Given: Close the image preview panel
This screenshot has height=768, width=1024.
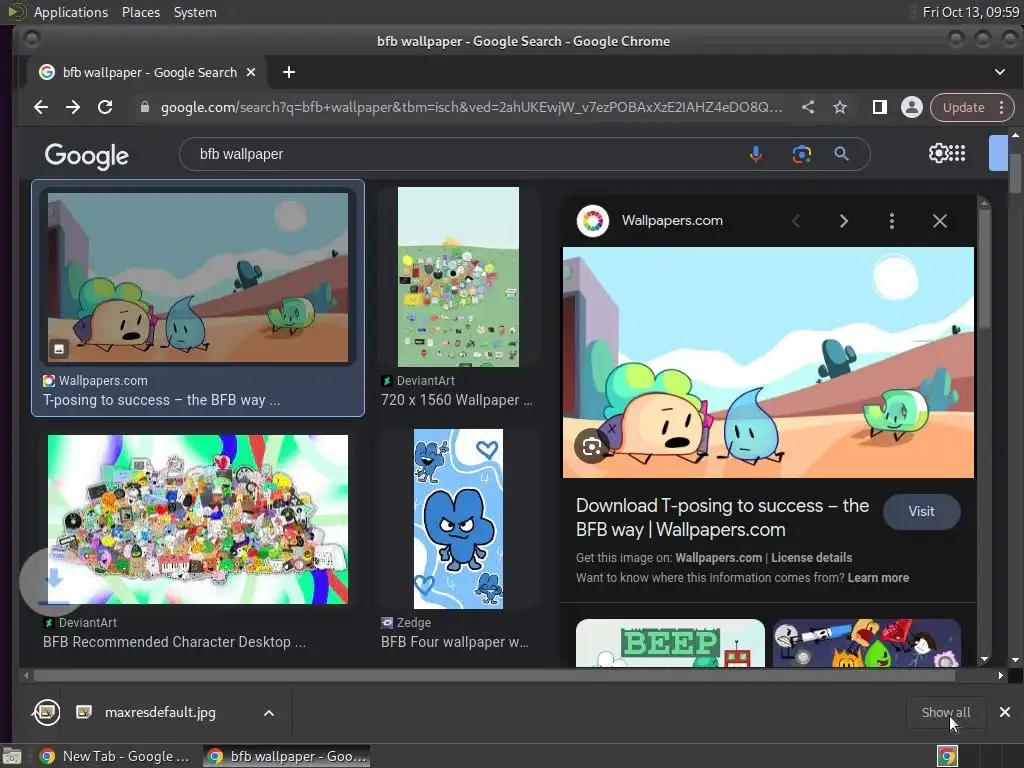Looking at the screenshot, I should [940, 221].
